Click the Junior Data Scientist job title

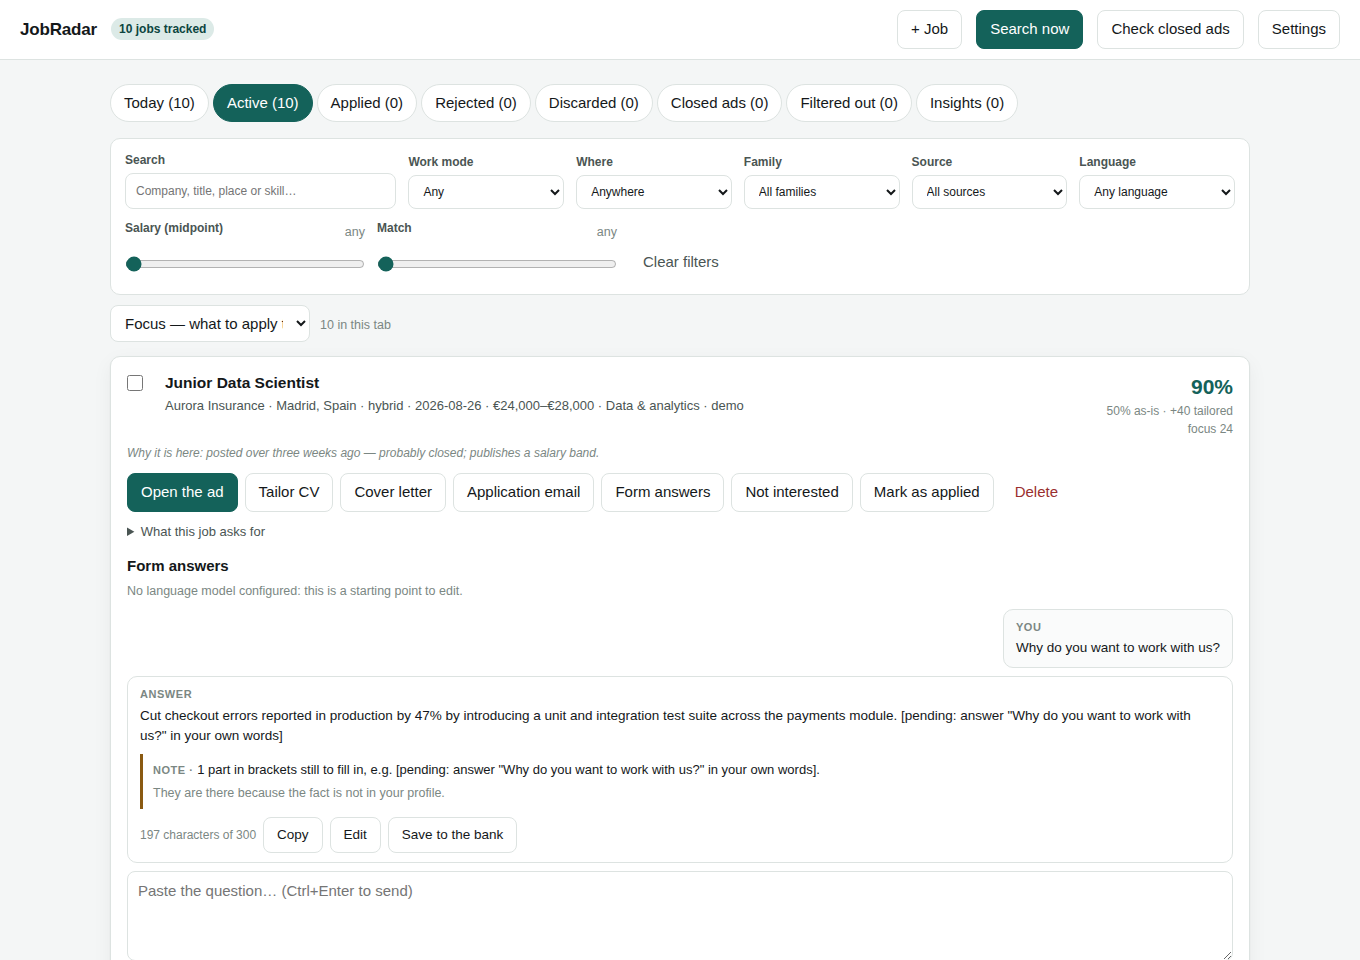coord(242,383)
